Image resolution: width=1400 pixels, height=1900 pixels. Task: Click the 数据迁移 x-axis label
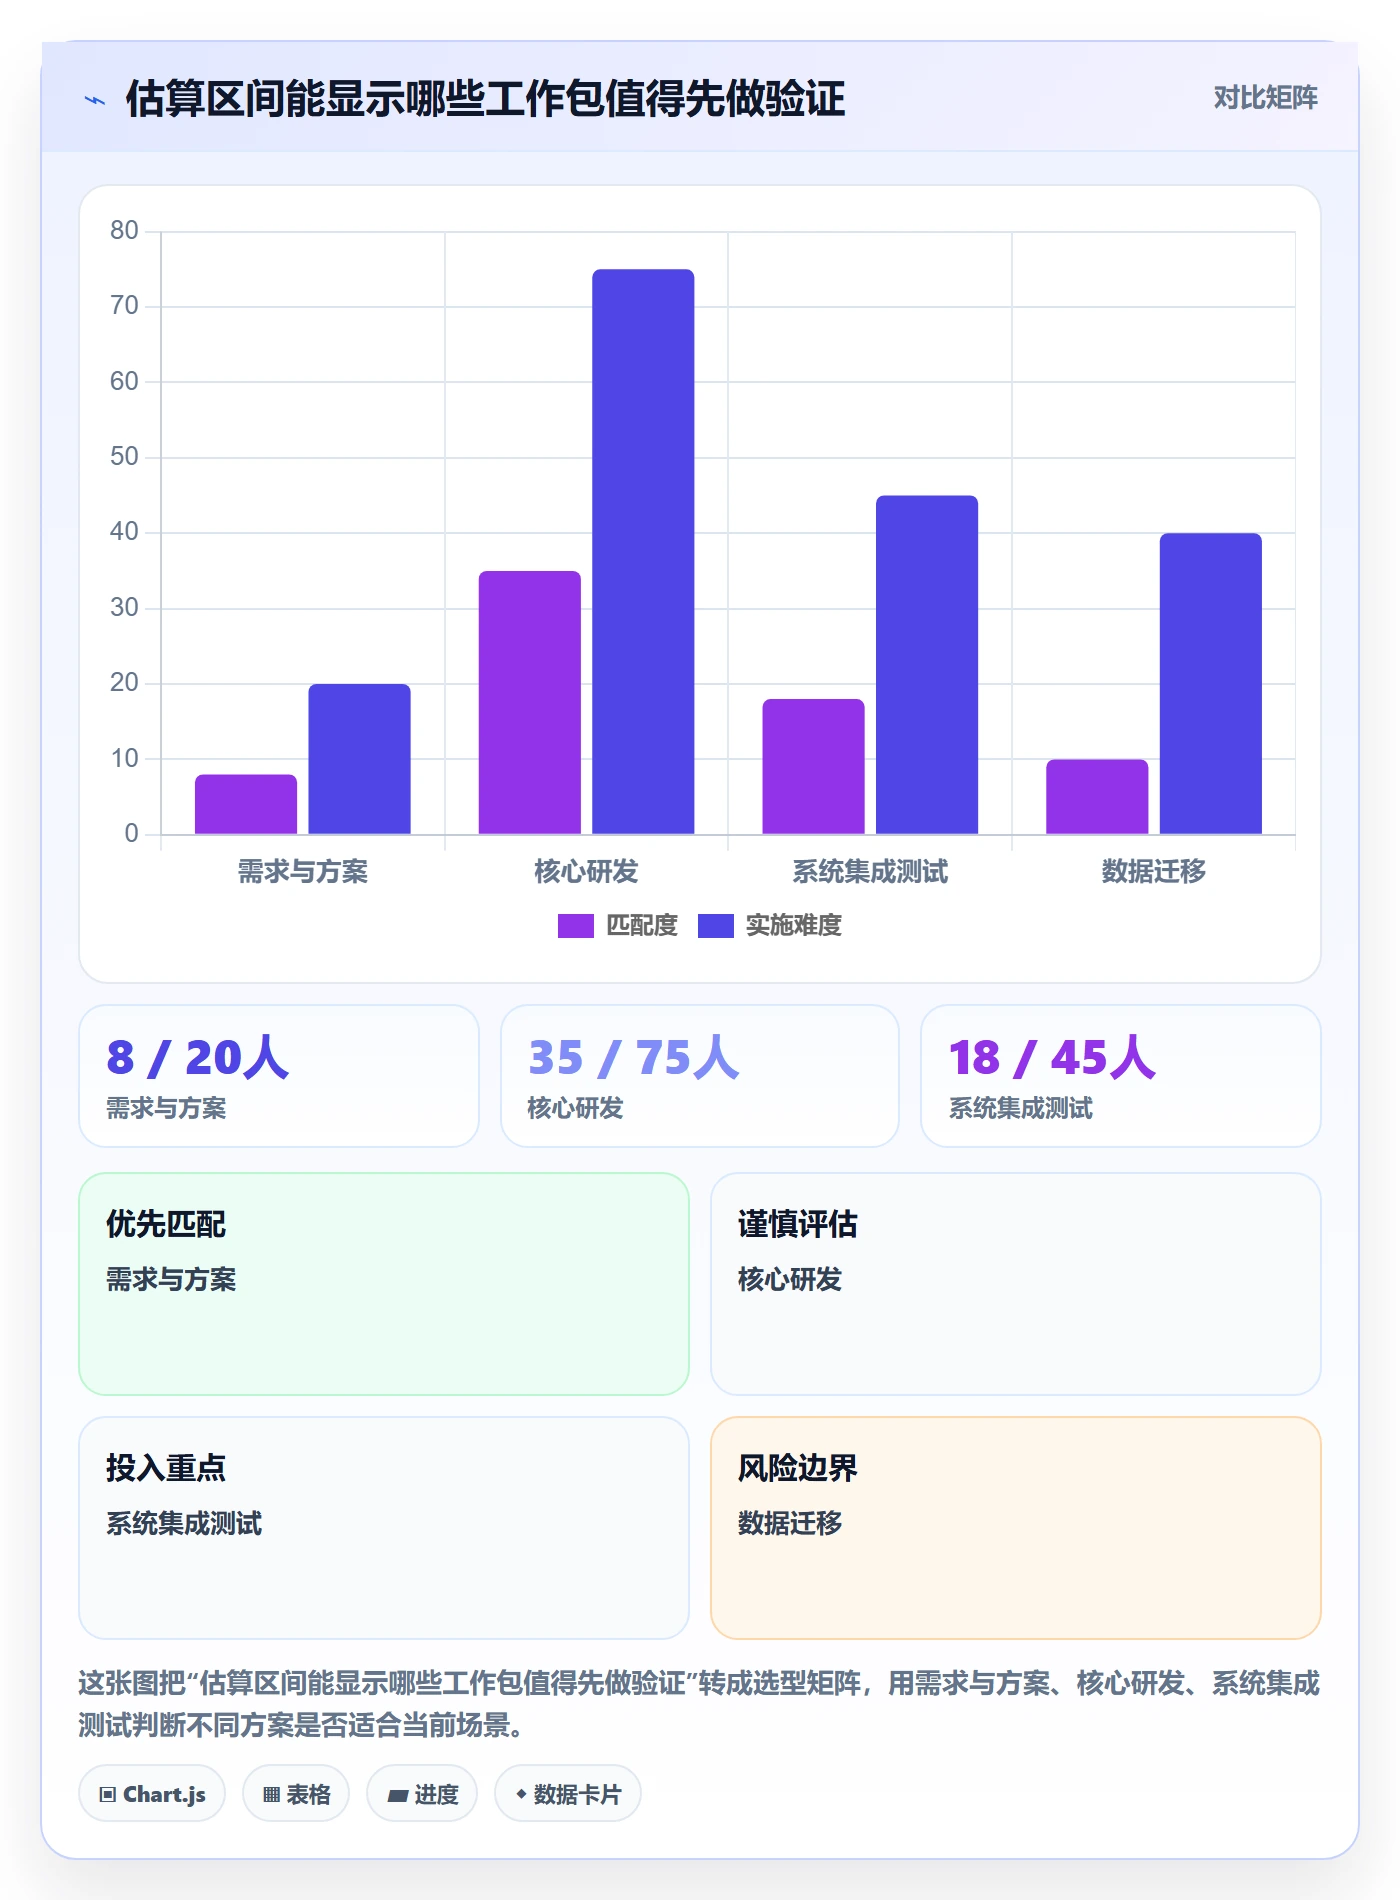point(1154,872)
